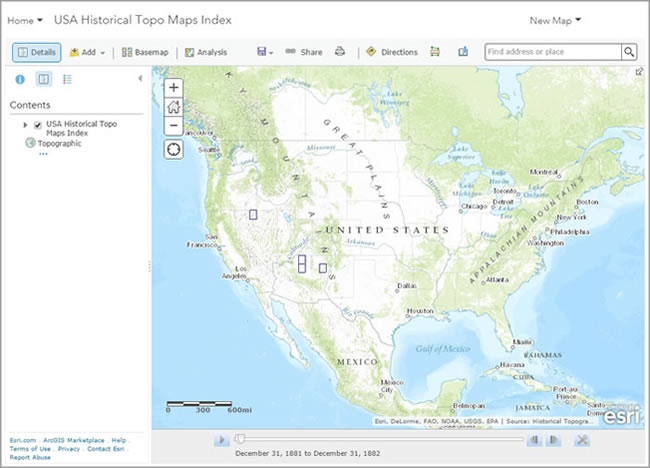
Task: Open the Privacy link
Action: pos(69,449)
